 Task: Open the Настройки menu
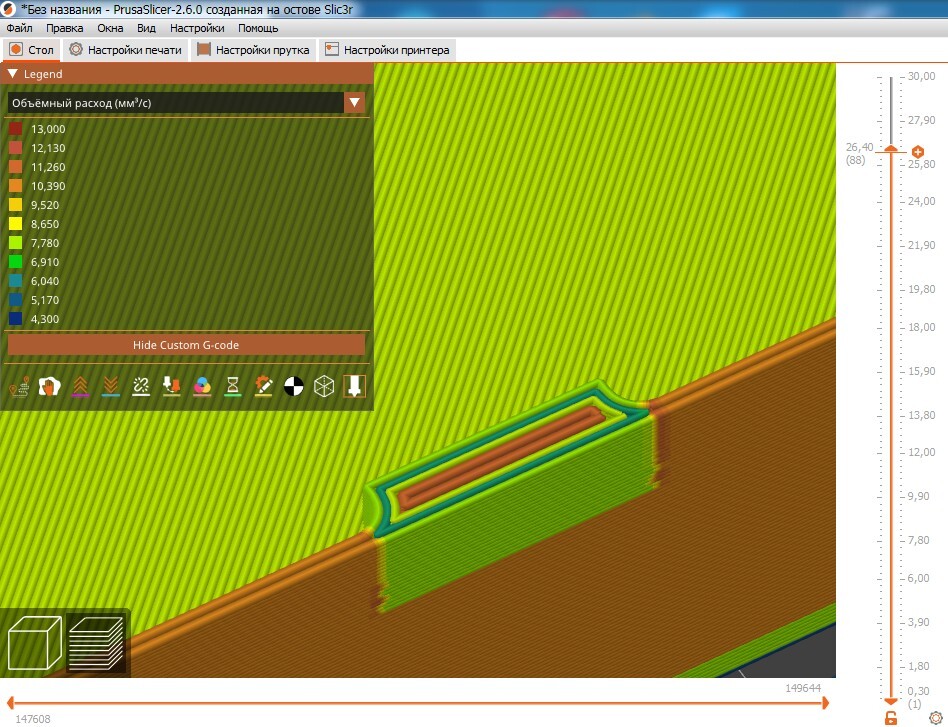pyautogui.click(x=197, y=28)
